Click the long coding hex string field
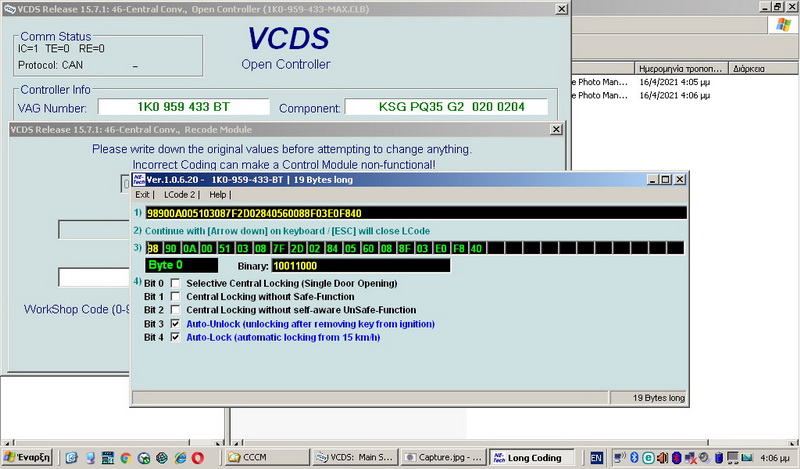800x469 pixels. (x=416, y=213)
